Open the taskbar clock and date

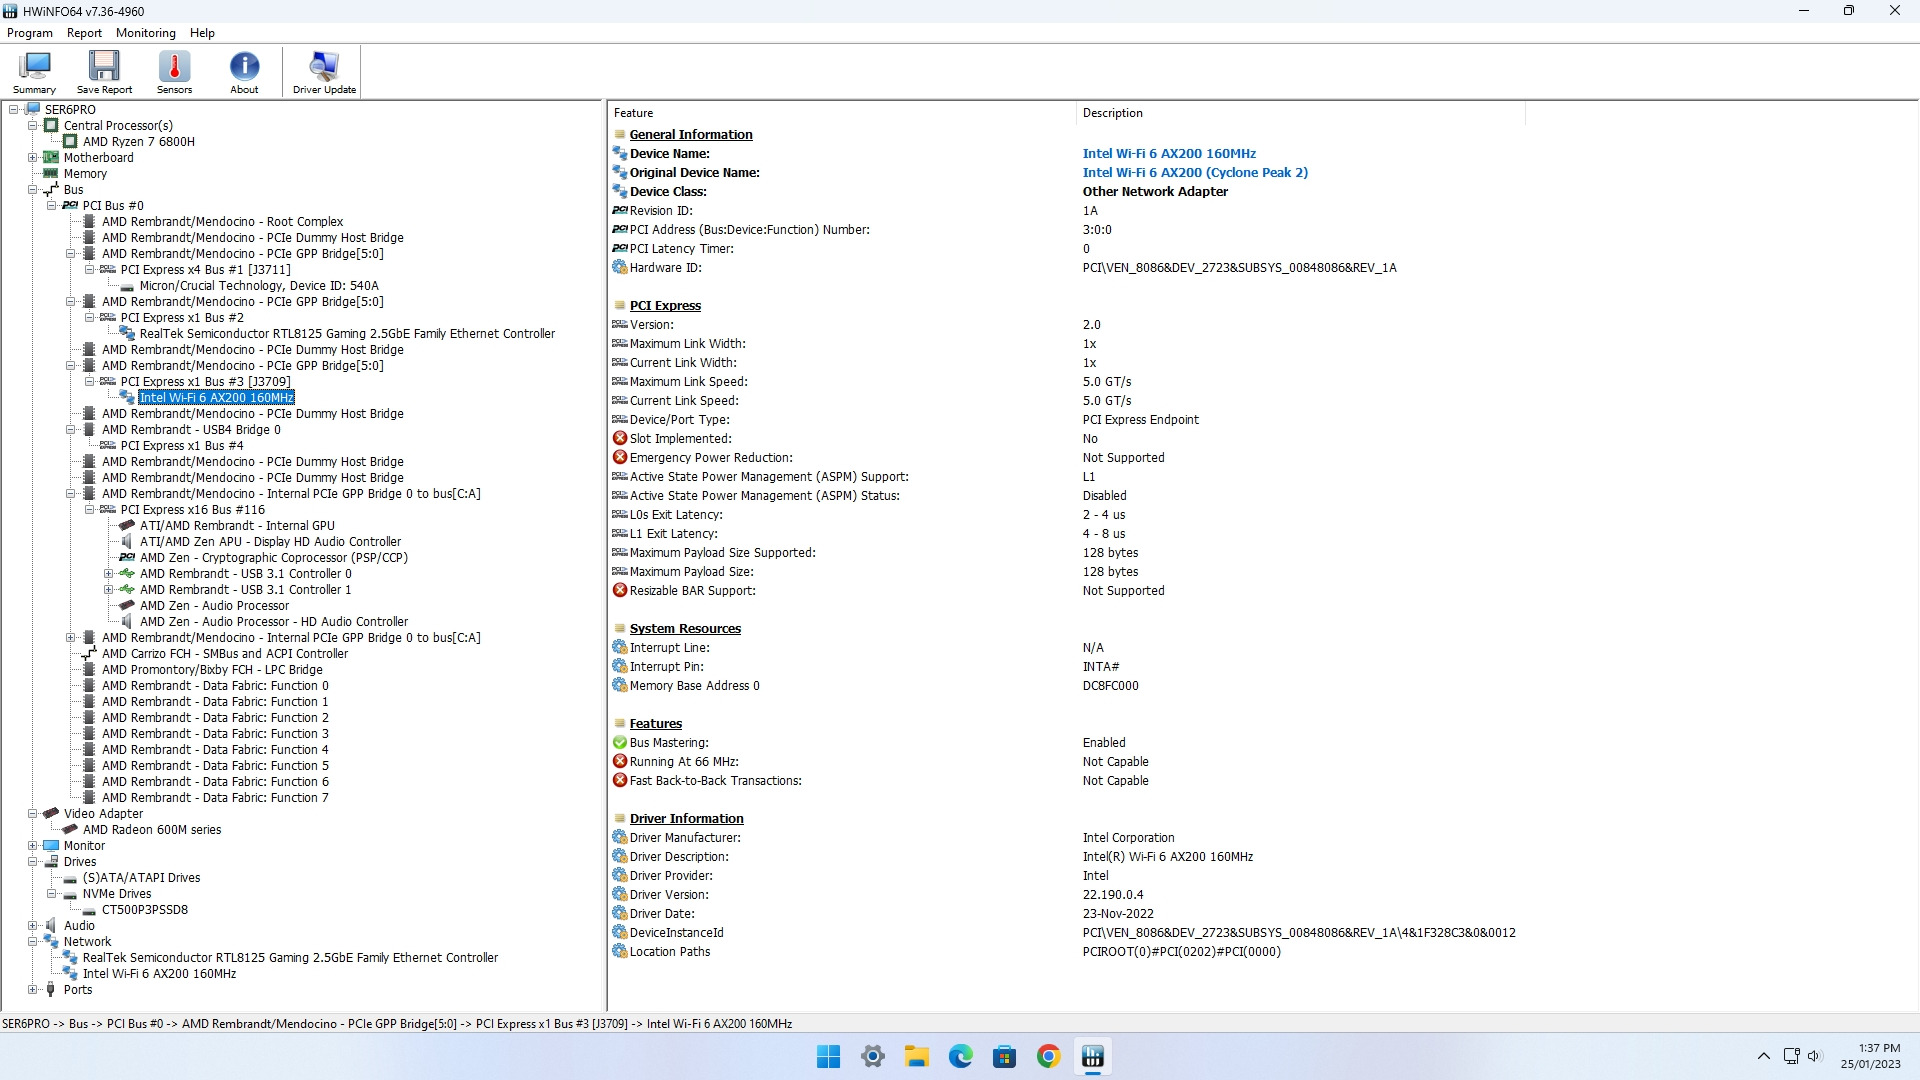click(x=1871, y=1056)
